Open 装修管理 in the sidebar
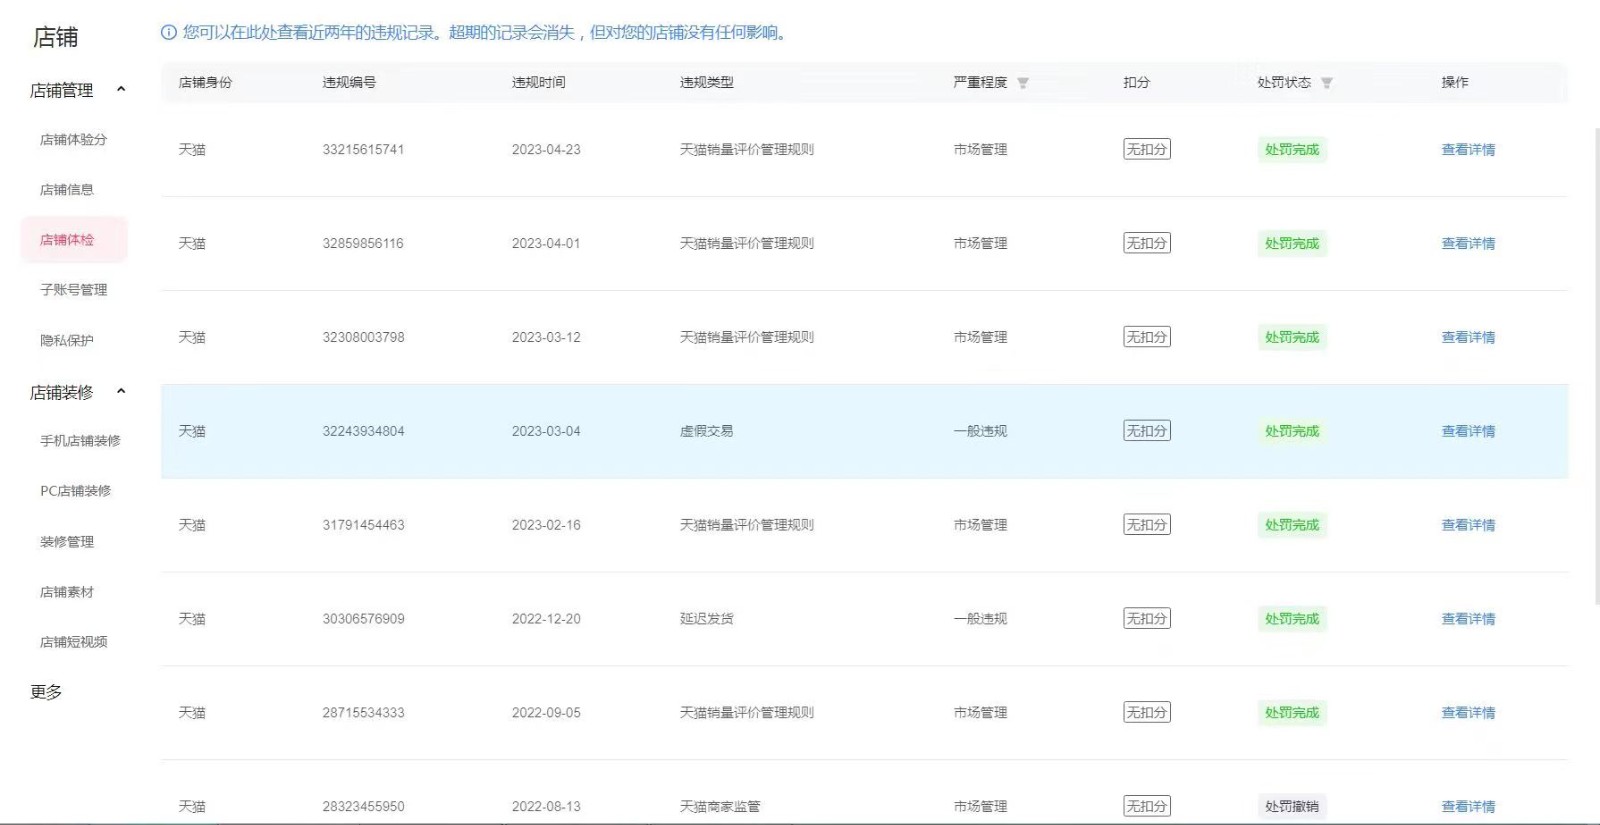 (67, 542)
